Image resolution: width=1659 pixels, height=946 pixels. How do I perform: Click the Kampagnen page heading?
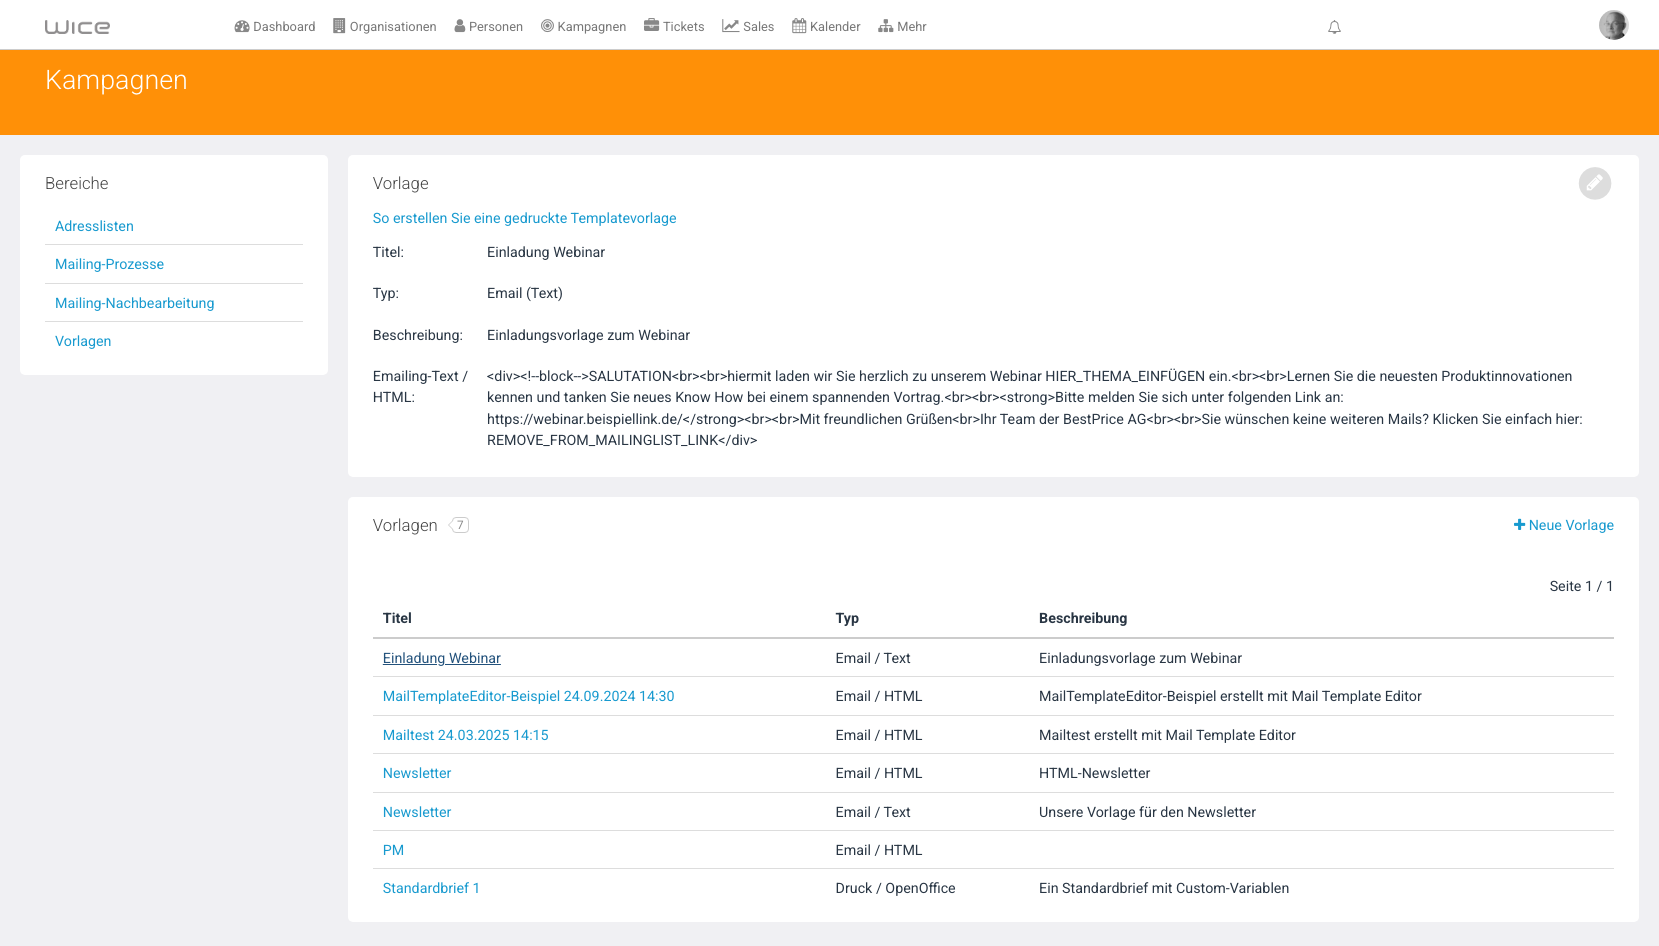click(x=116, y=80)
